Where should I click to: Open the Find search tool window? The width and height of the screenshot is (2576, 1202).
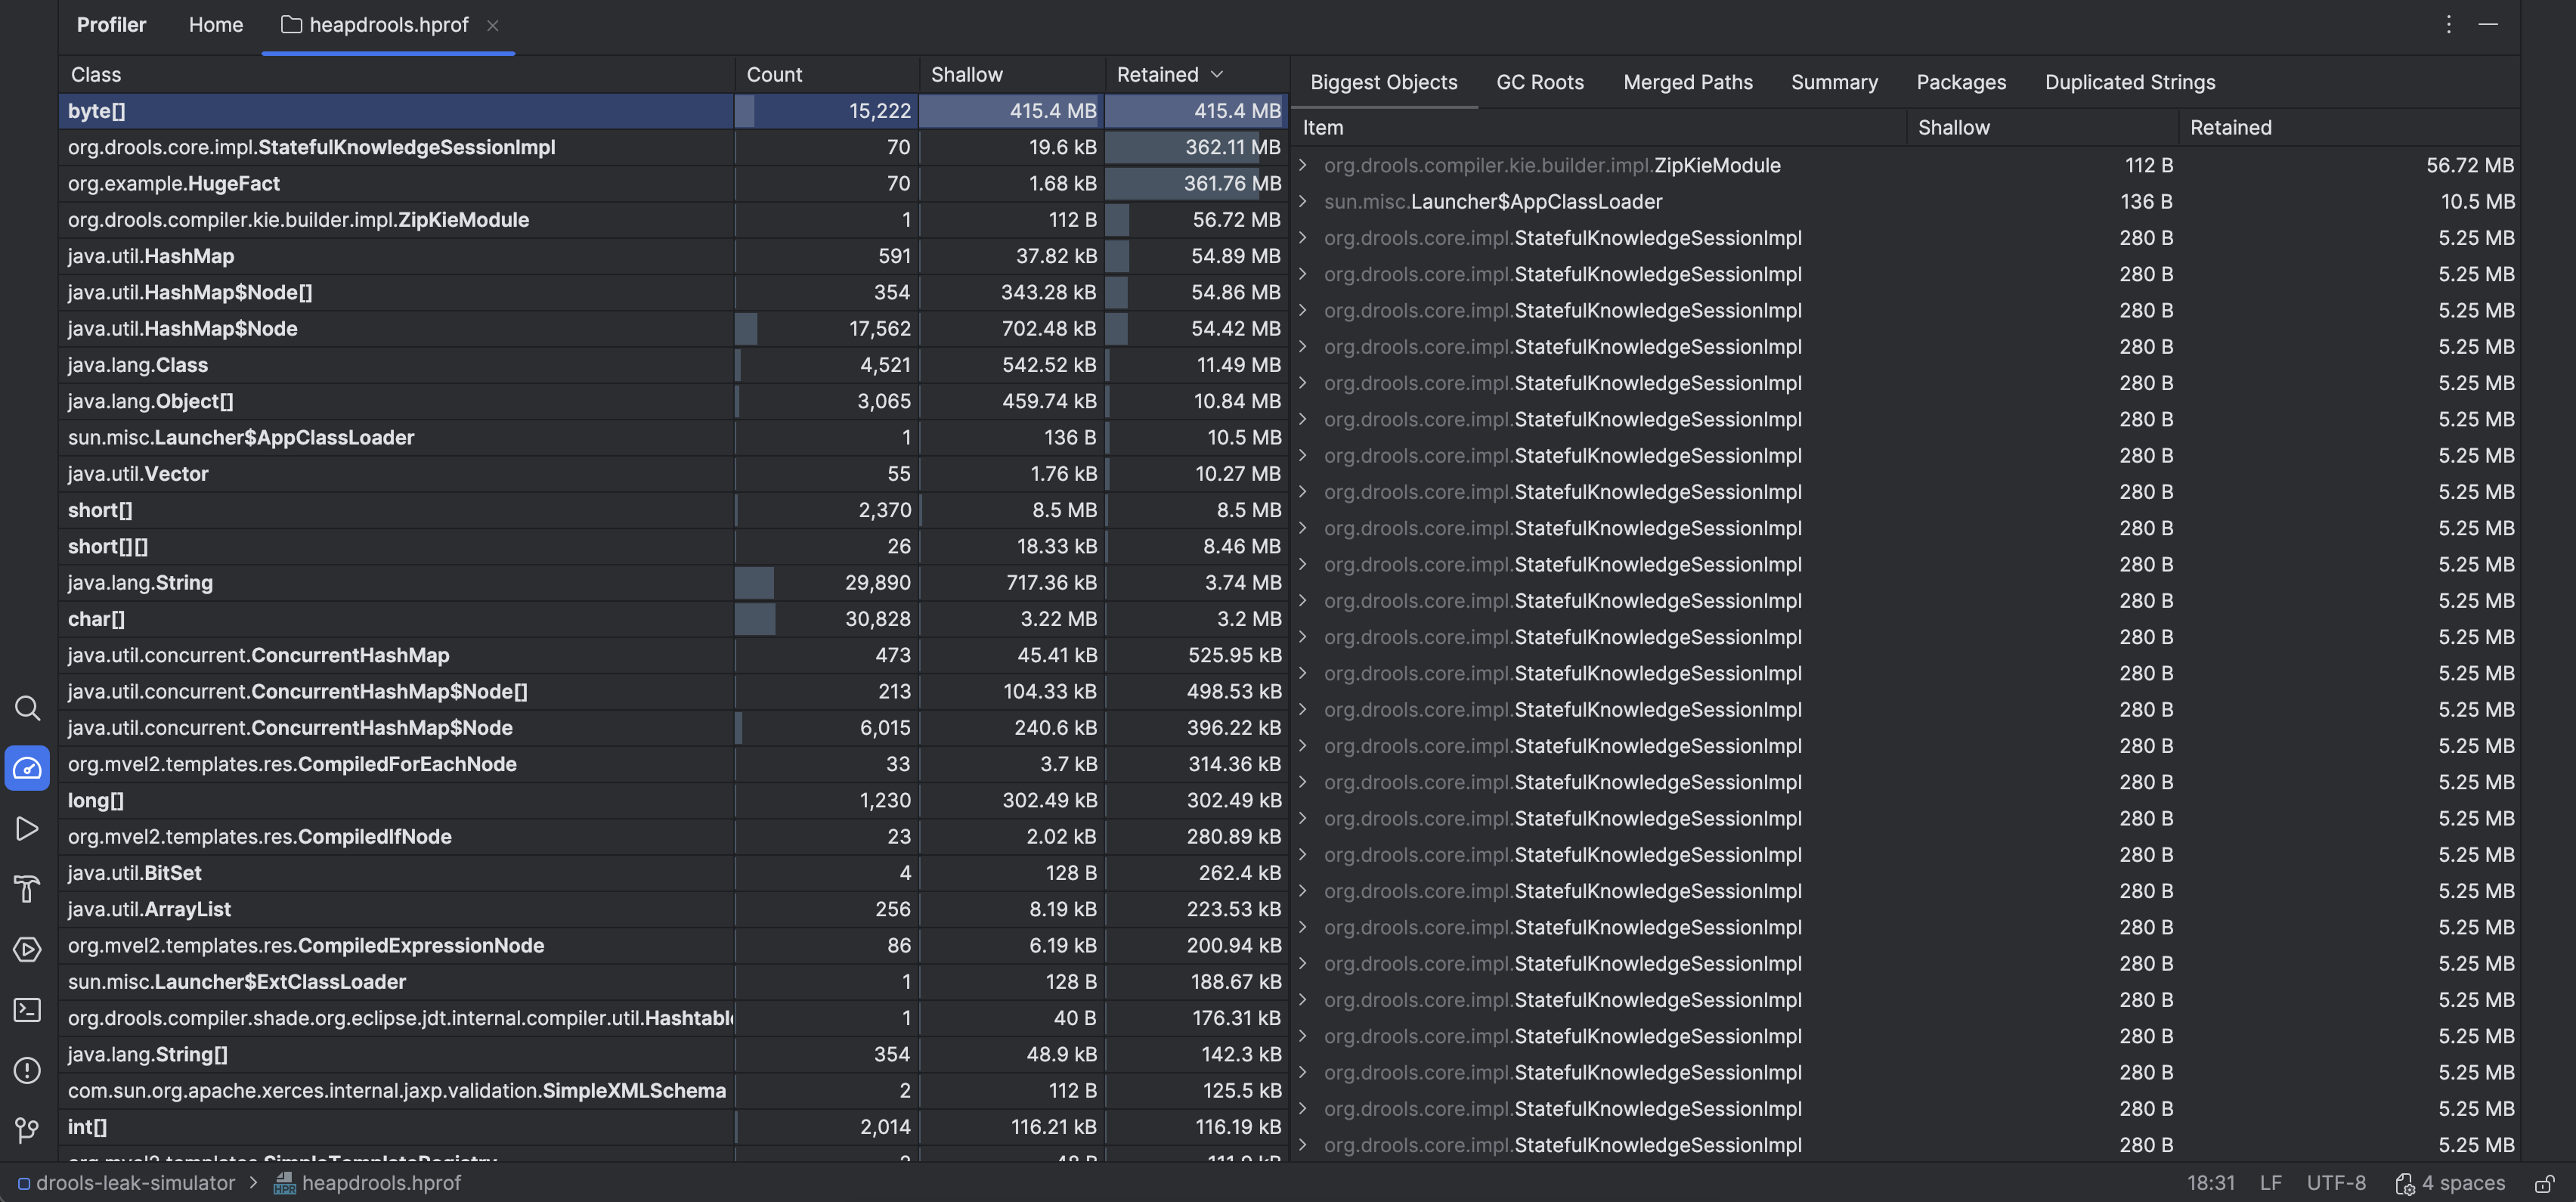point(27,709)
